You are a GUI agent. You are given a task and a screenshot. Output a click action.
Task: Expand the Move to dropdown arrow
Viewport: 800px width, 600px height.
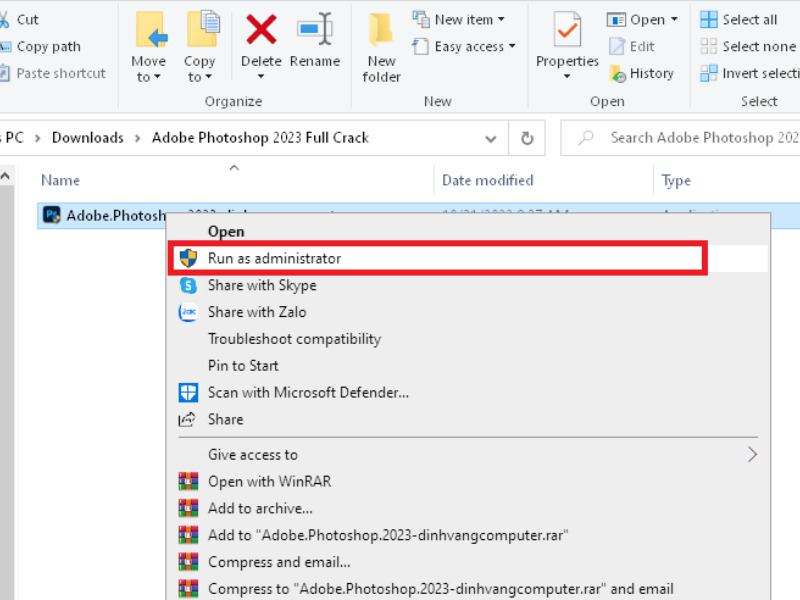pyautogui.click(x=157, y=77)
